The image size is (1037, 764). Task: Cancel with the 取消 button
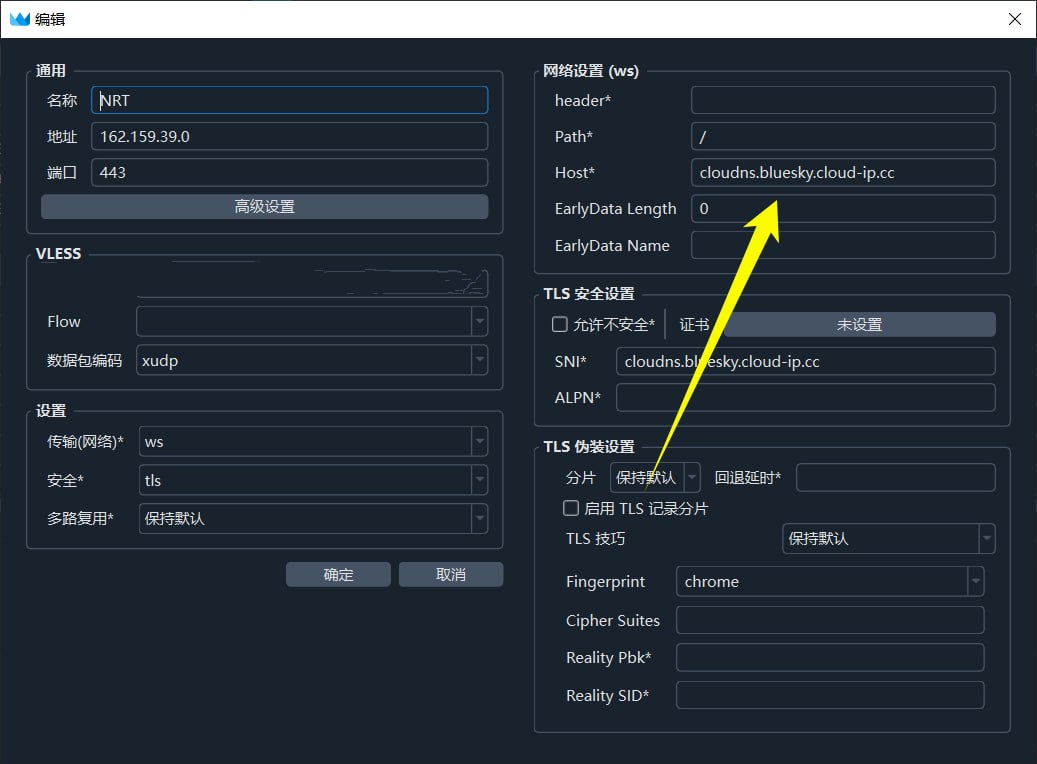tap(451, 574)
